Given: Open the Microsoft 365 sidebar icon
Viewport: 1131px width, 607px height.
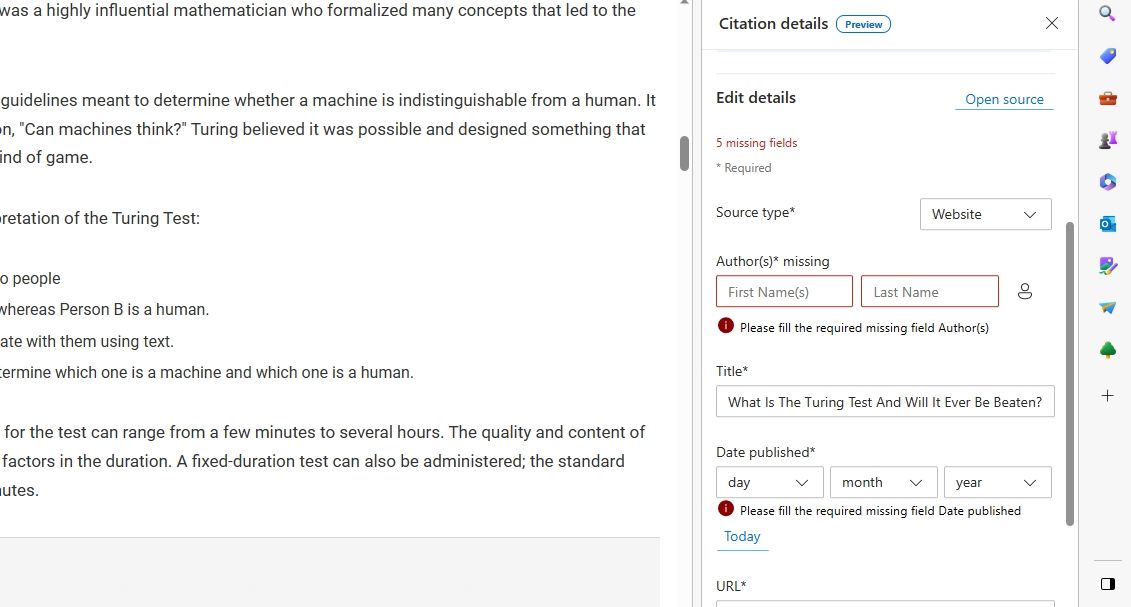Looking at the screenshot, I should pyautogui.click(x=1107, y=182).
